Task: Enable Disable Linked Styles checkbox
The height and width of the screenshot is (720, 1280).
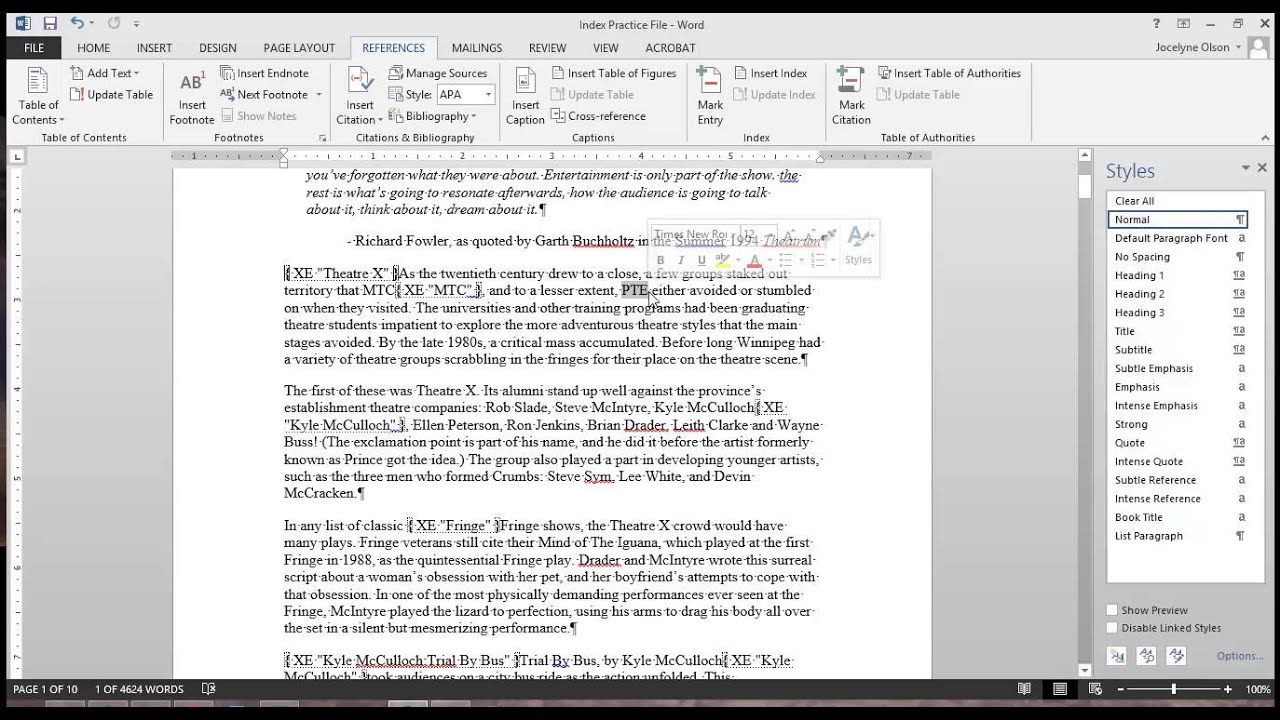Action: point(1112,628)
